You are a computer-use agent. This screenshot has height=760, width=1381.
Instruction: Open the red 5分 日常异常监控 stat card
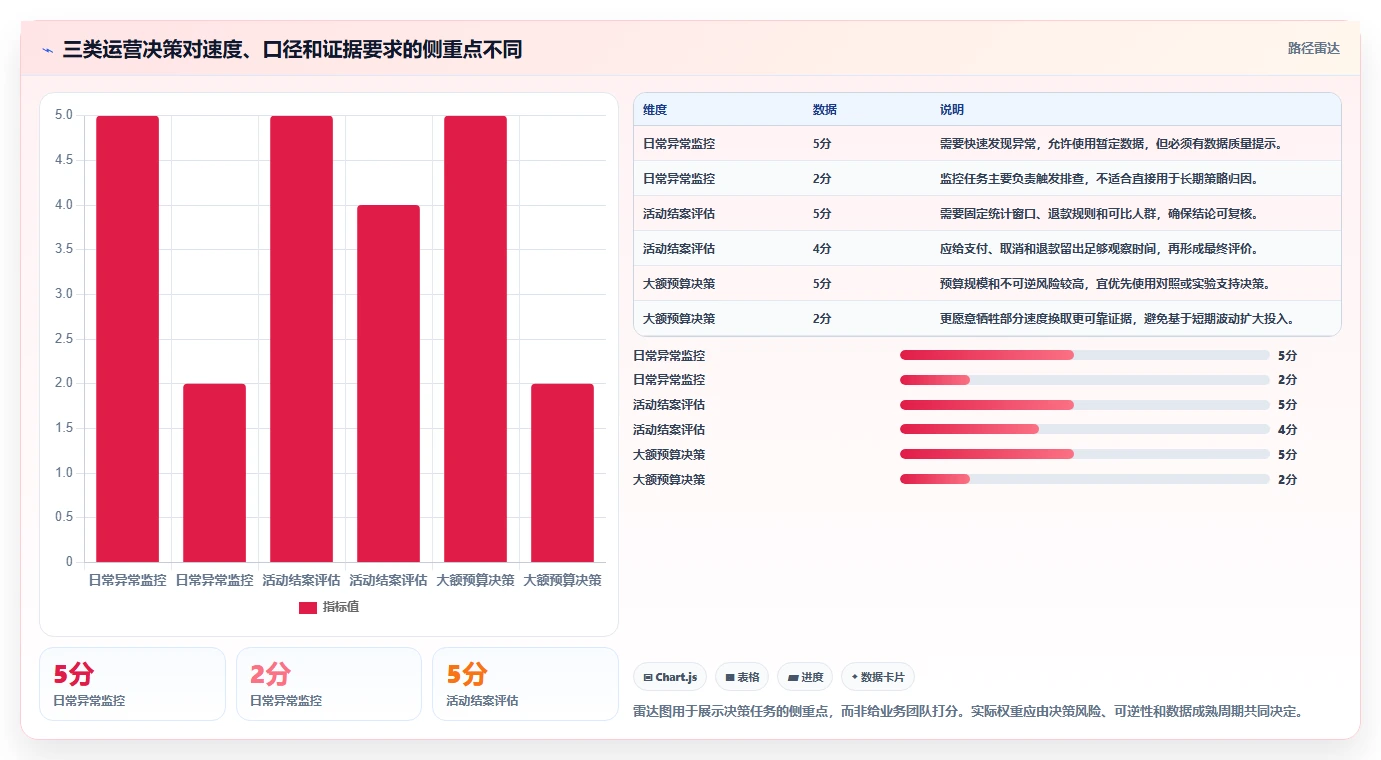(x=132, y=684)
